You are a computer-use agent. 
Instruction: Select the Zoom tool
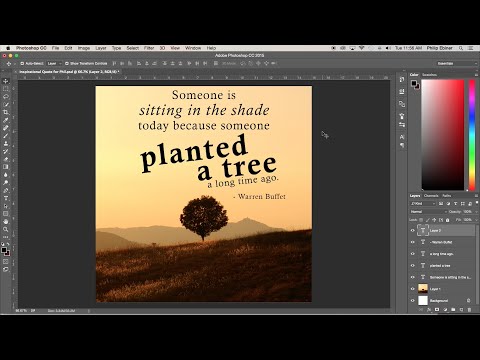coord(6,229)
